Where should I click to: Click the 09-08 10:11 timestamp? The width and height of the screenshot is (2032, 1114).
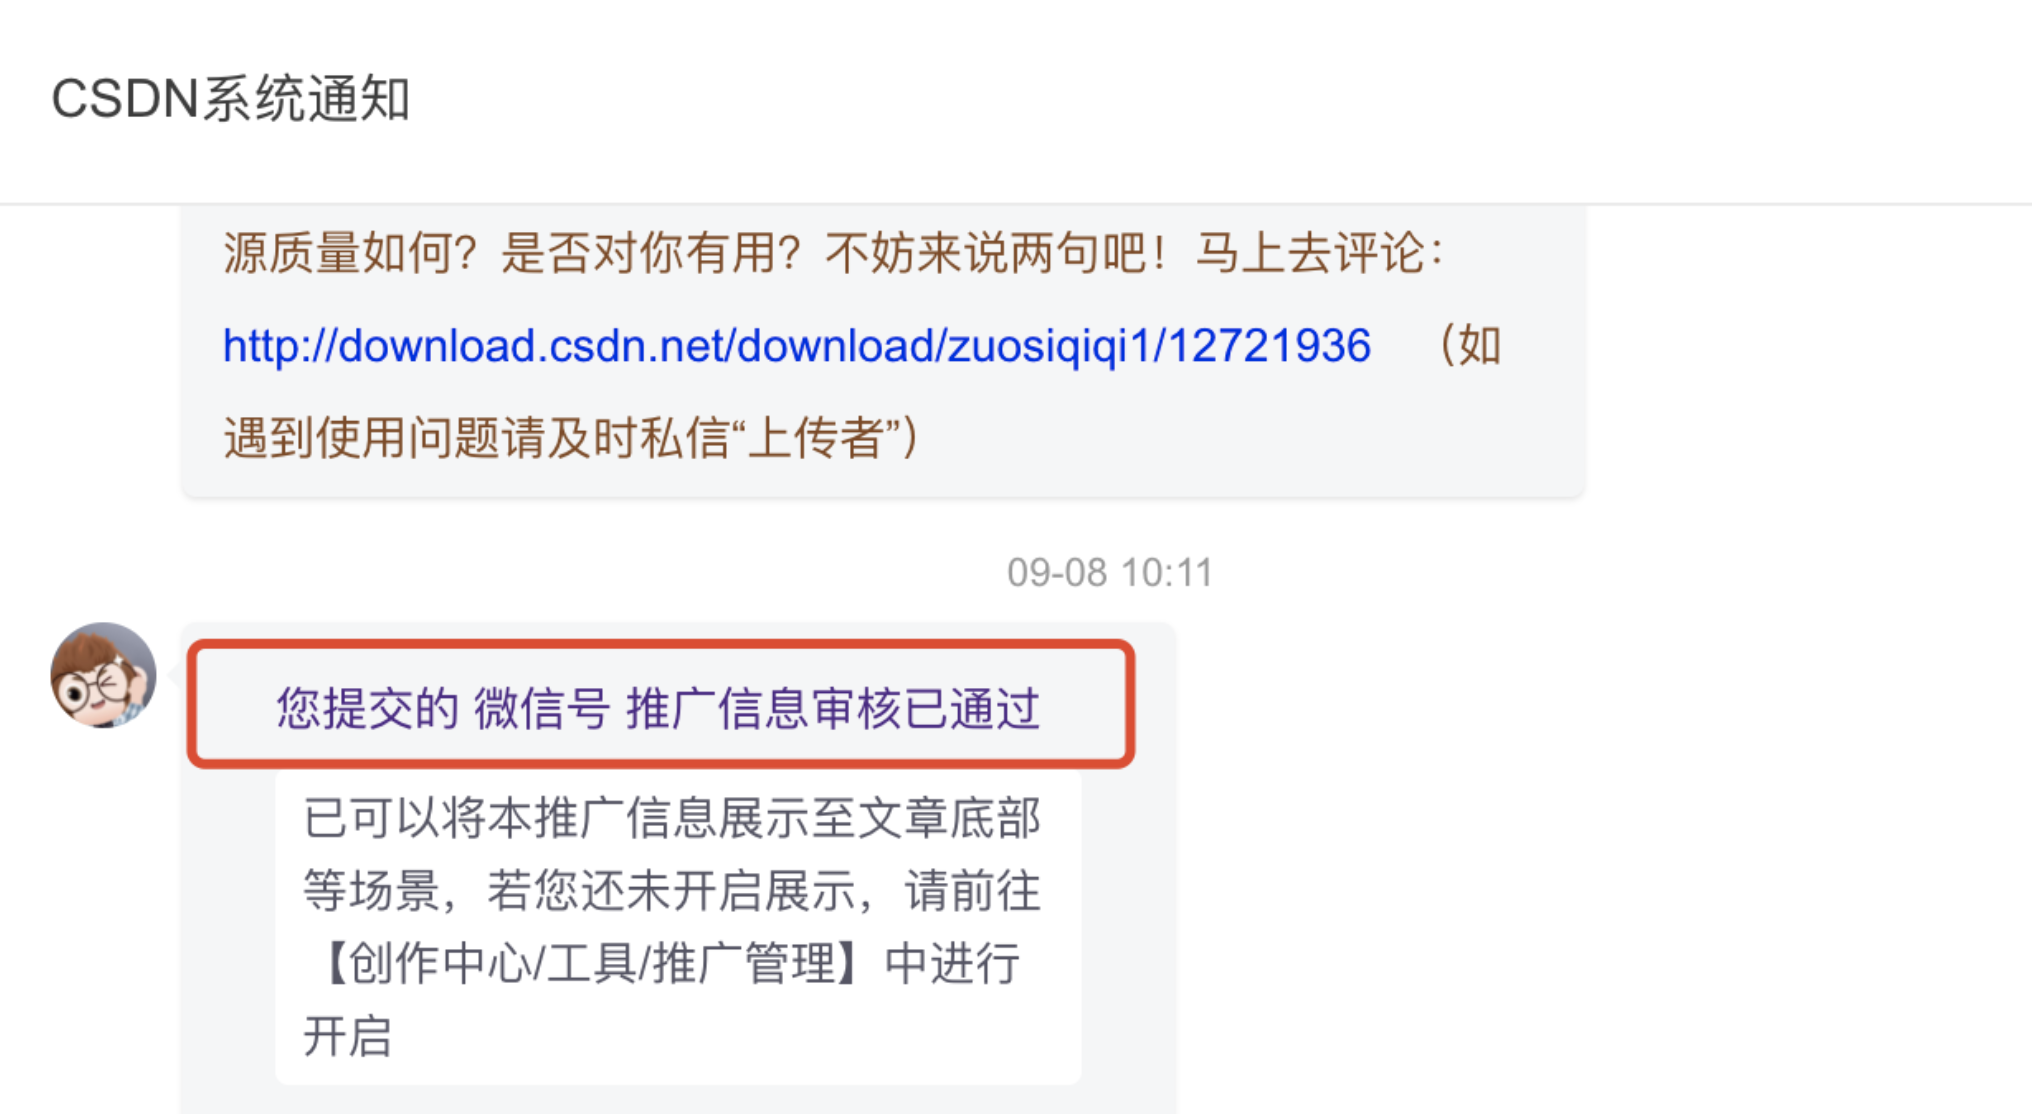point(1109,573)
